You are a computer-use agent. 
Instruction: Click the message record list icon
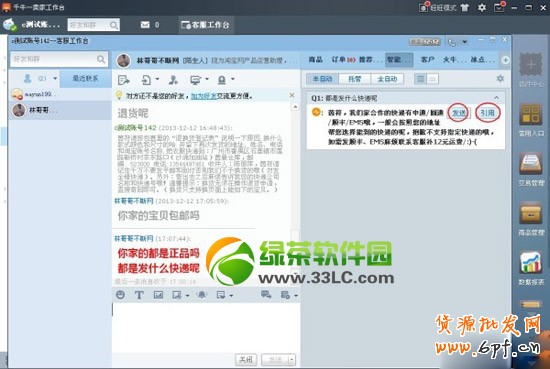click(x=285, y=295)
